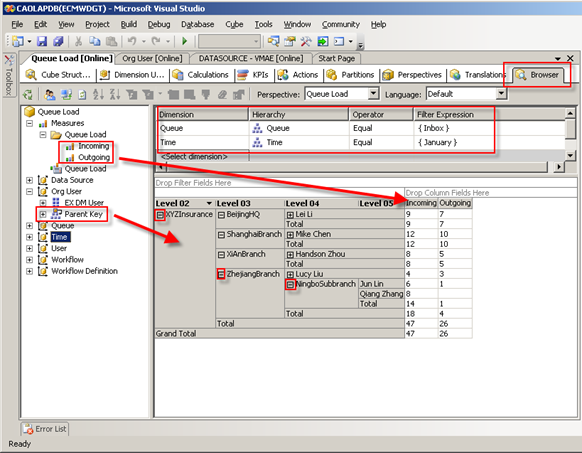Switch to the Browser tab
The image size is (582, 453).
pos(538,75)
